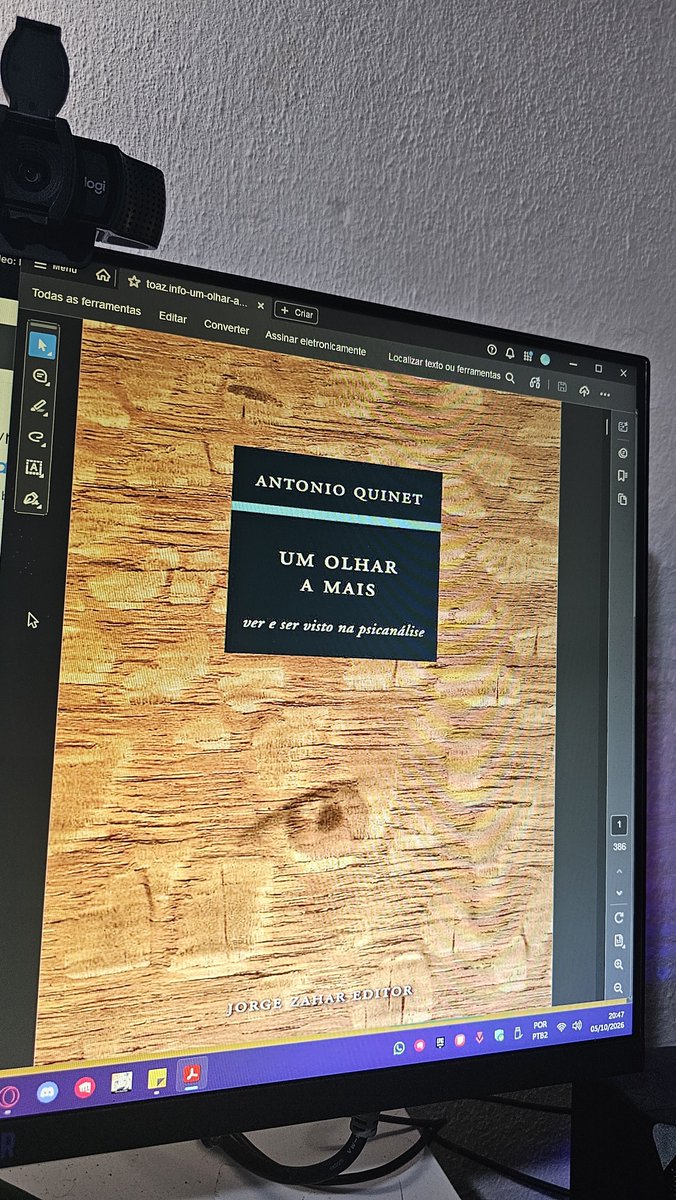The width and height of the screenshot is (676, 1200).
Task: Zoom out of the document
Action: tap(619, 988)
